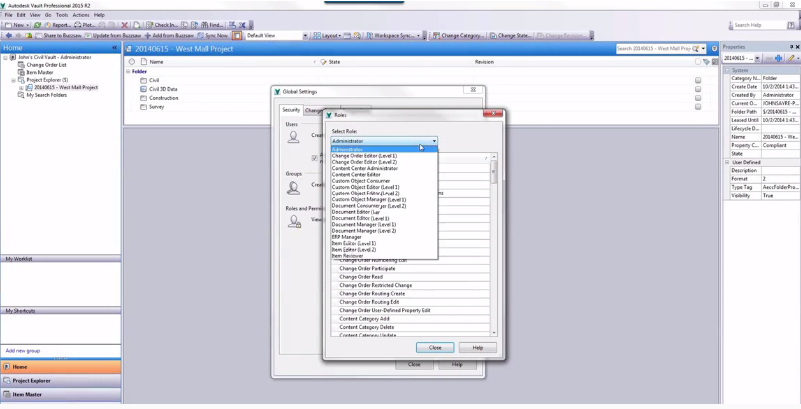801x409 pixels.
Task: Launch the Plot tool
Action: tap(85, 25)
